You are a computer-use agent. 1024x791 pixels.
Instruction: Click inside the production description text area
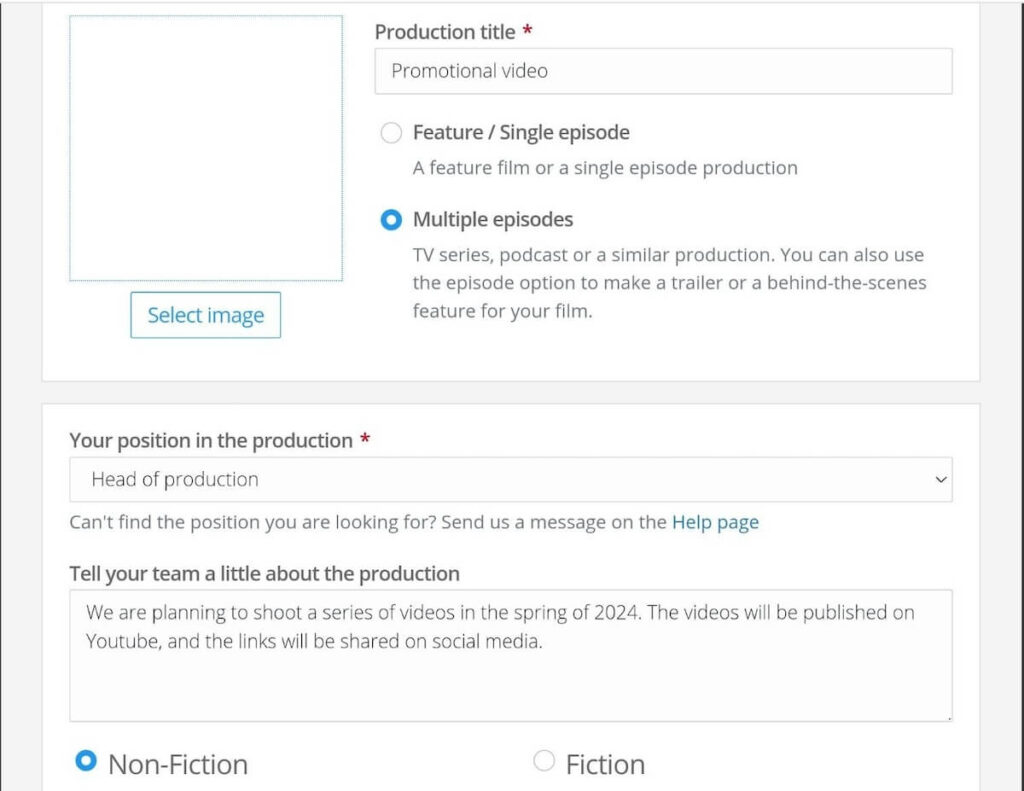click(x=510, y=655)
